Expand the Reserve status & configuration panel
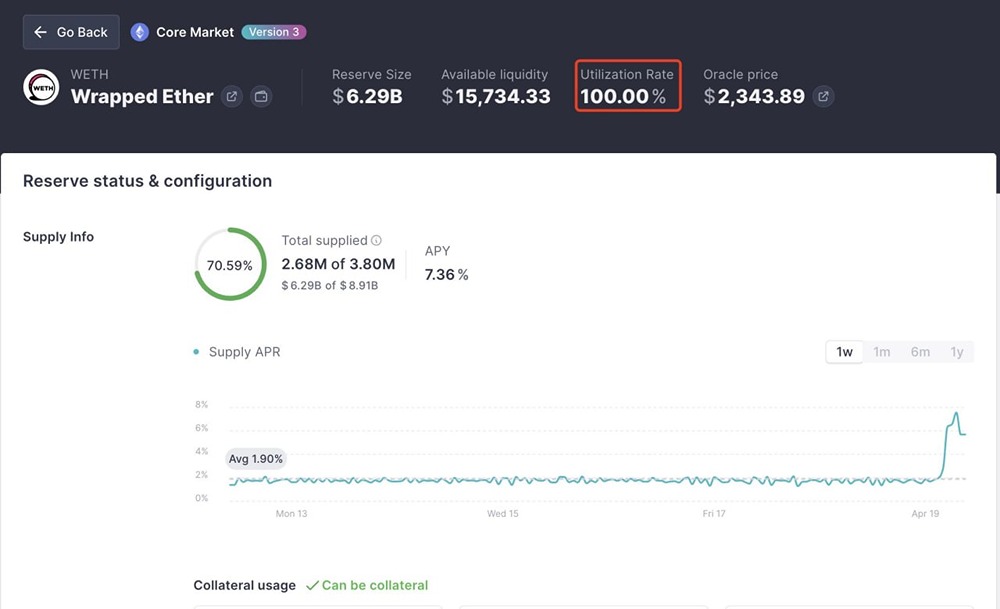 145,181
